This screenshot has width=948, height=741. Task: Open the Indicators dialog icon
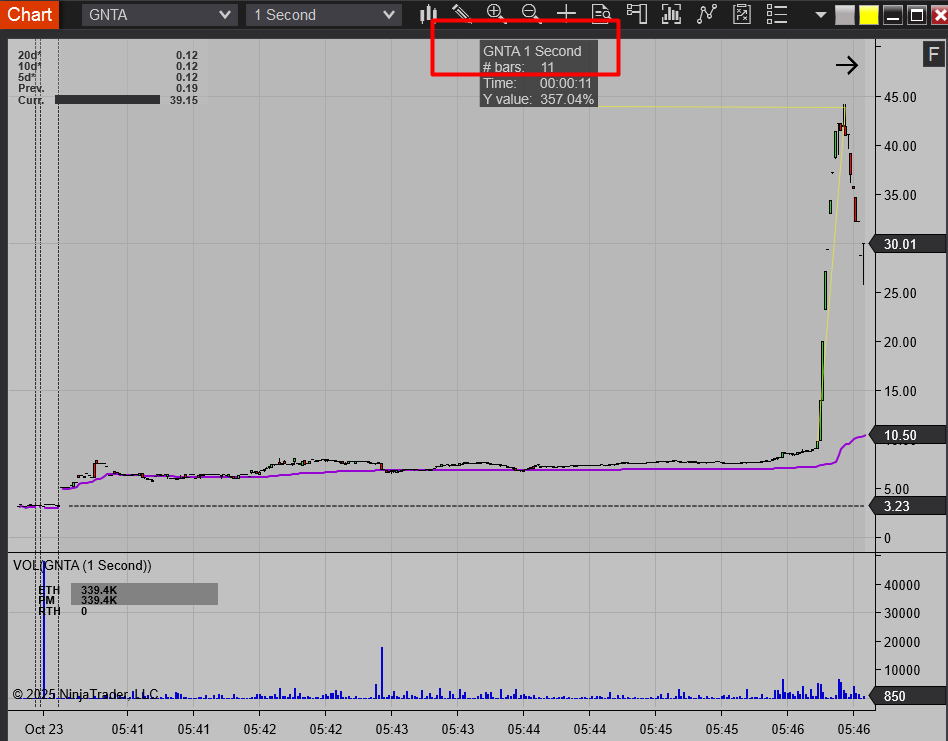(706, 14)
